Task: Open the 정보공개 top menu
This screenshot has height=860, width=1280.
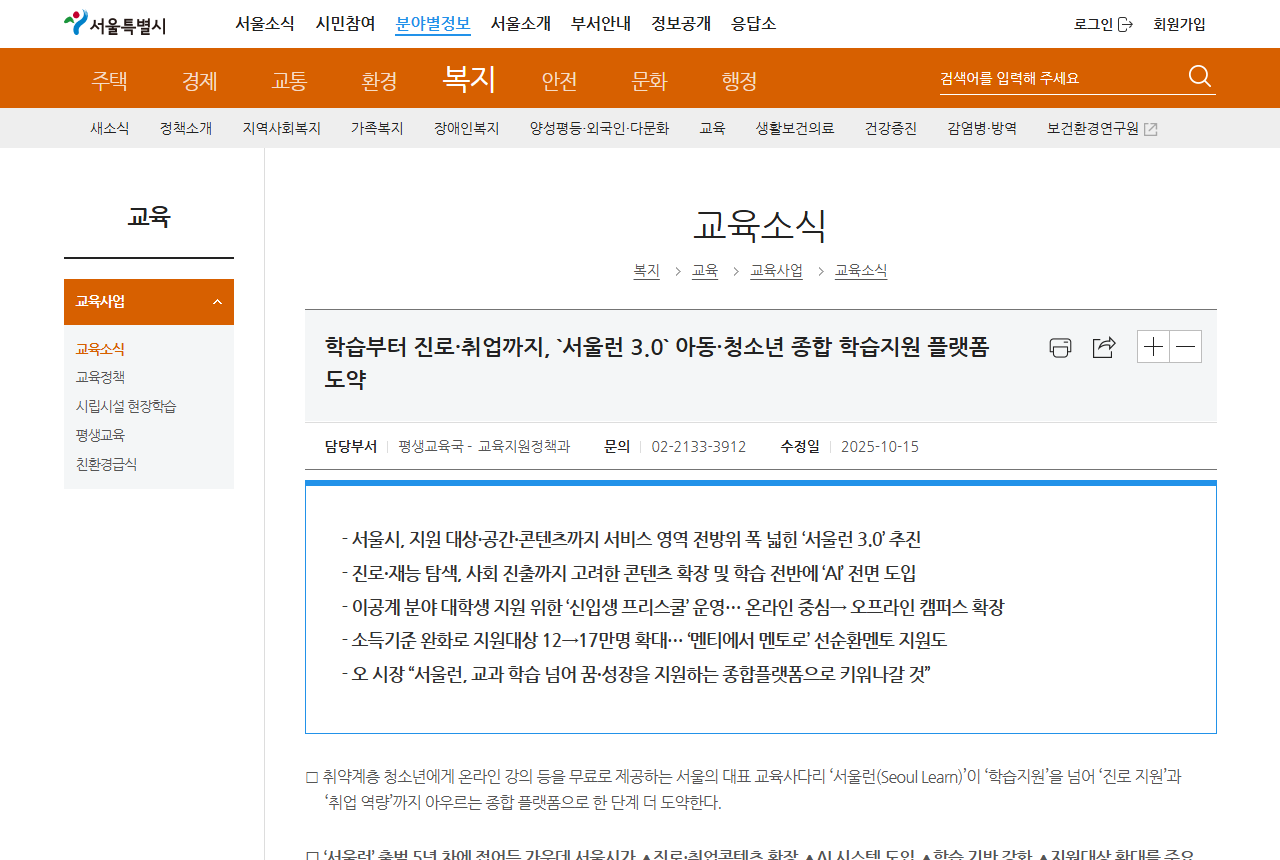Action: (681, 24)
